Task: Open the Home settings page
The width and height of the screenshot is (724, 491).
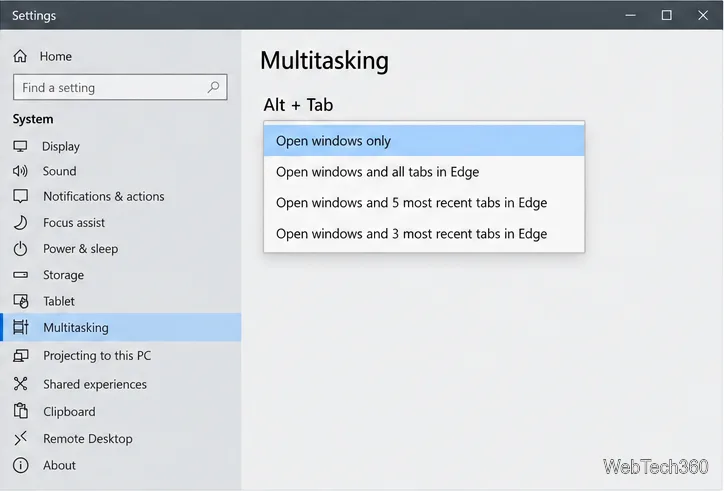Action: 121,56
